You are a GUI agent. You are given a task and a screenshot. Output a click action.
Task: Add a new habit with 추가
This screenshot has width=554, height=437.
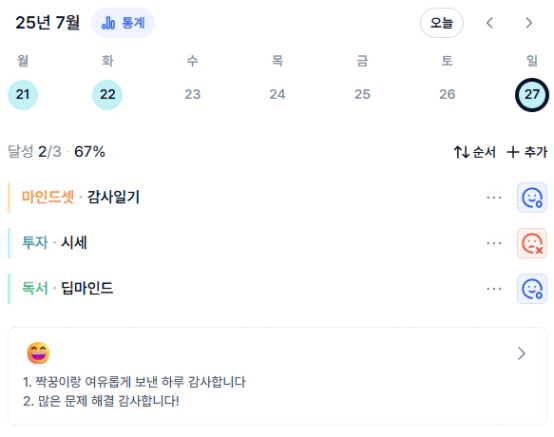point(527,152)
